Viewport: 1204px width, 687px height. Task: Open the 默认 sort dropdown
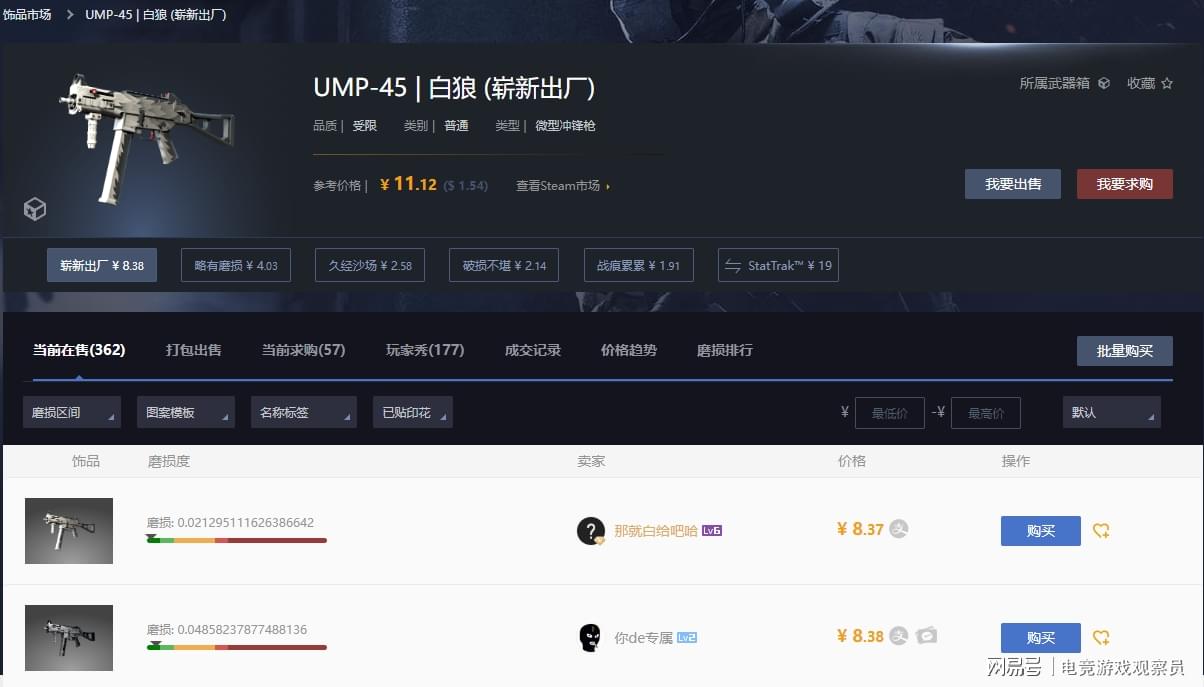[1112, 412]
